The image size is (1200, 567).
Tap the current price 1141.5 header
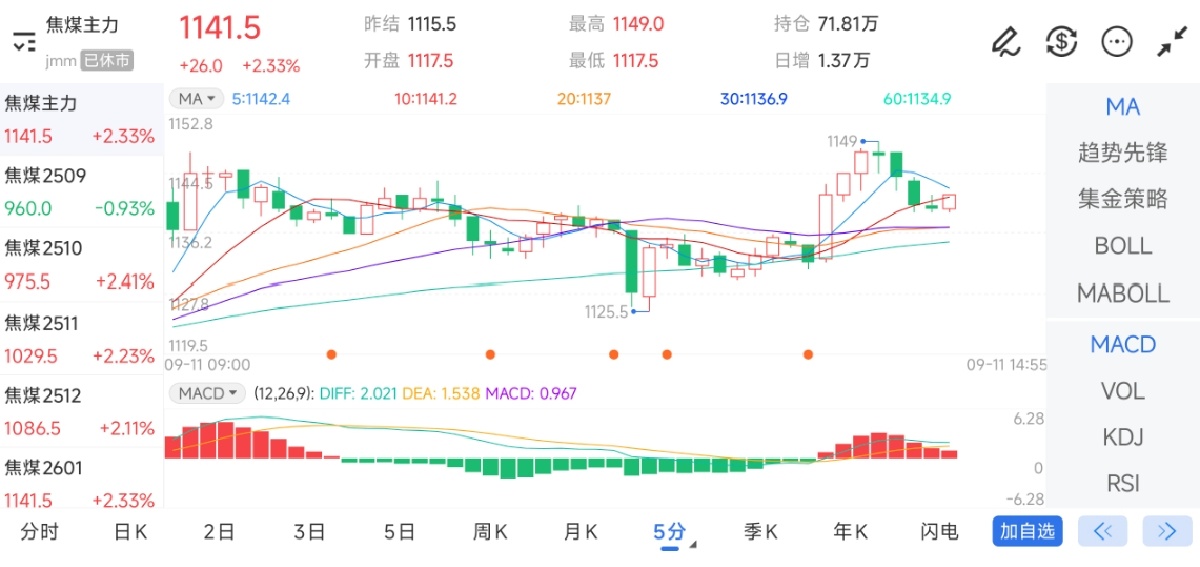(x=220, y=28)
